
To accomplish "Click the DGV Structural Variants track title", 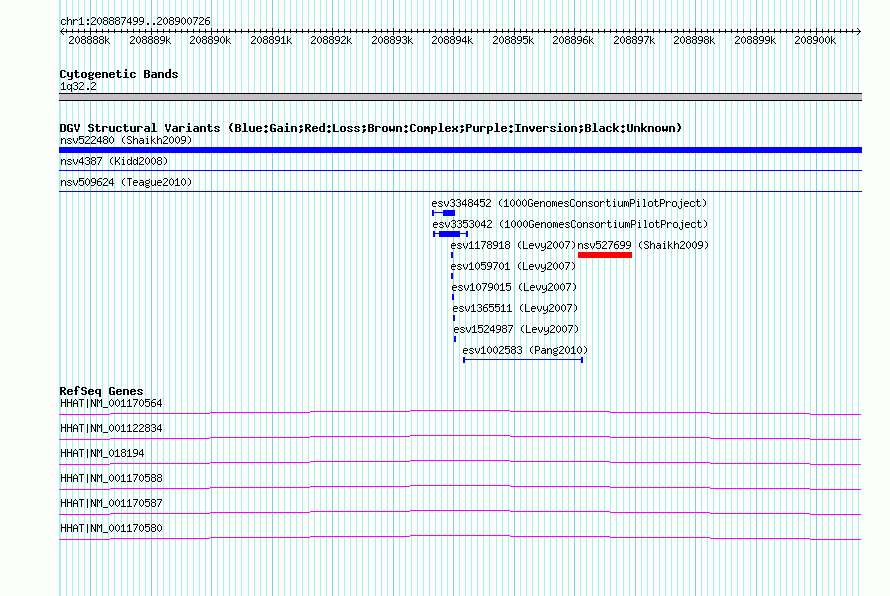I will pyautogui.click(x=371, y=128).
